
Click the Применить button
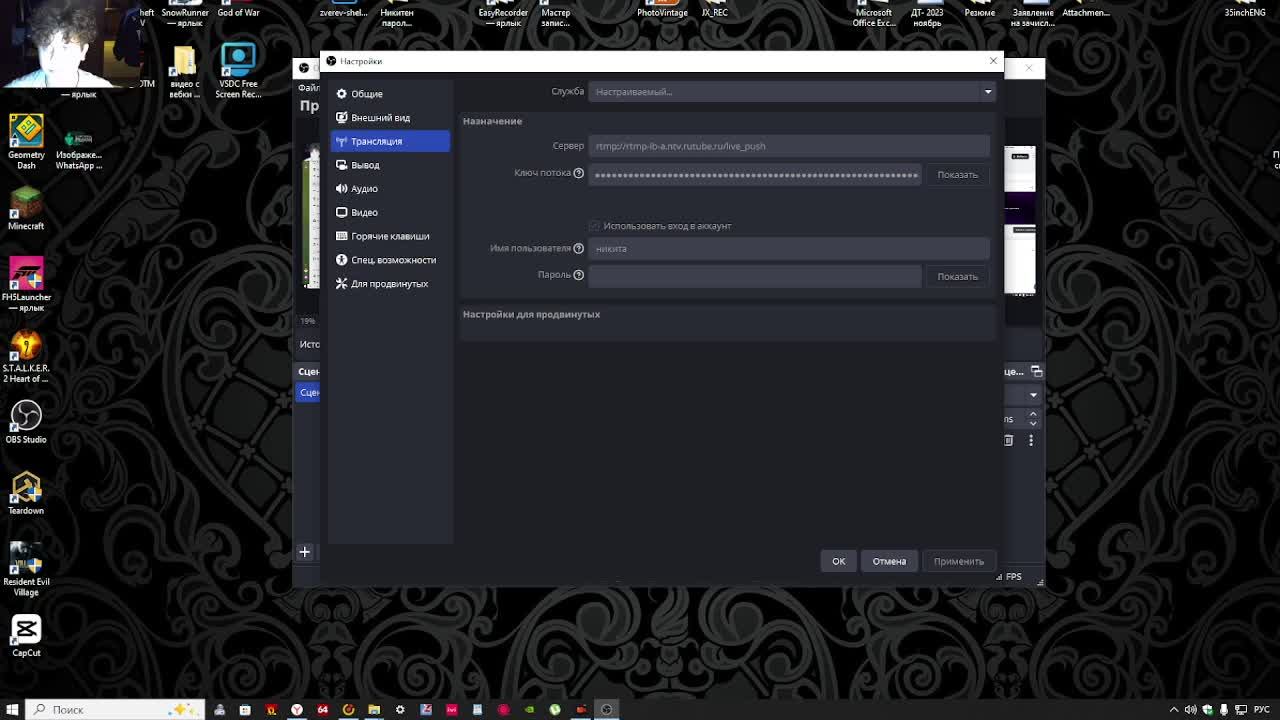point(959,561)
